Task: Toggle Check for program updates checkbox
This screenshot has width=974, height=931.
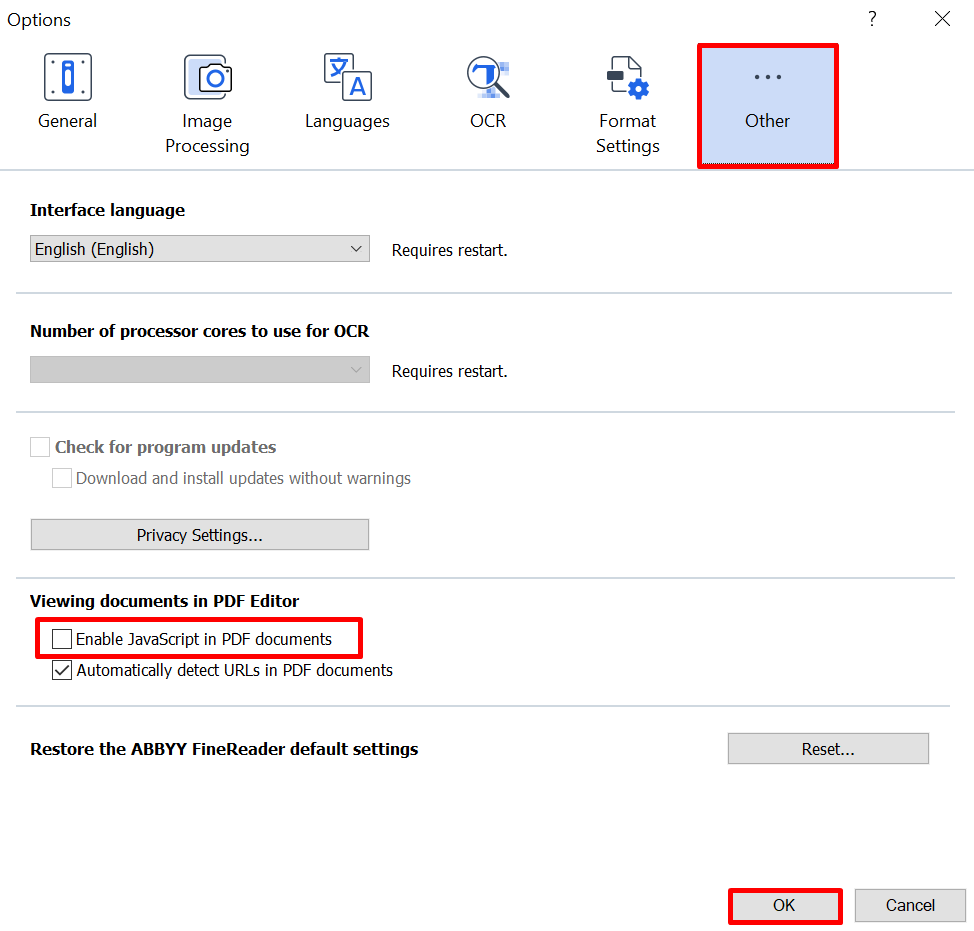Action: 40,447
